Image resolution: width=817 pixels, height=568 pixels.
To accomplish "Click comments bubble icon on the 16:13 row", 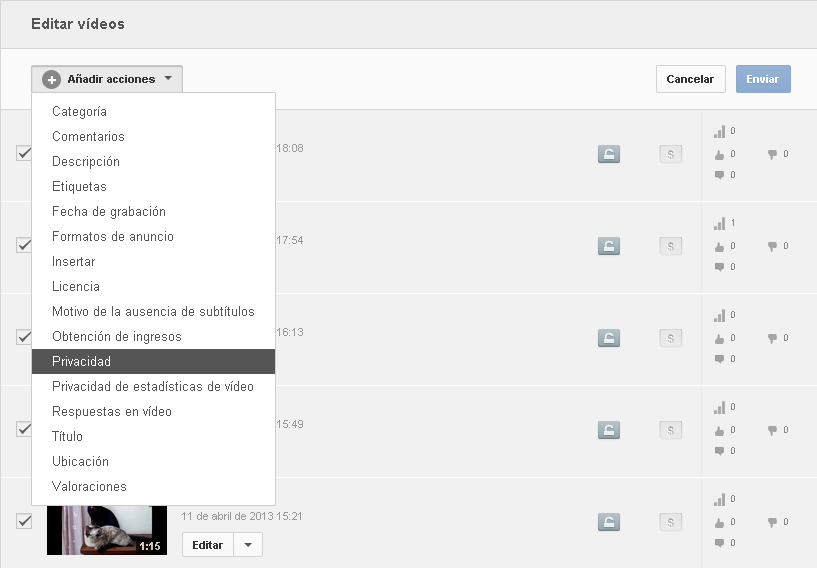I will pyautogui.click(x=720, y=359).
